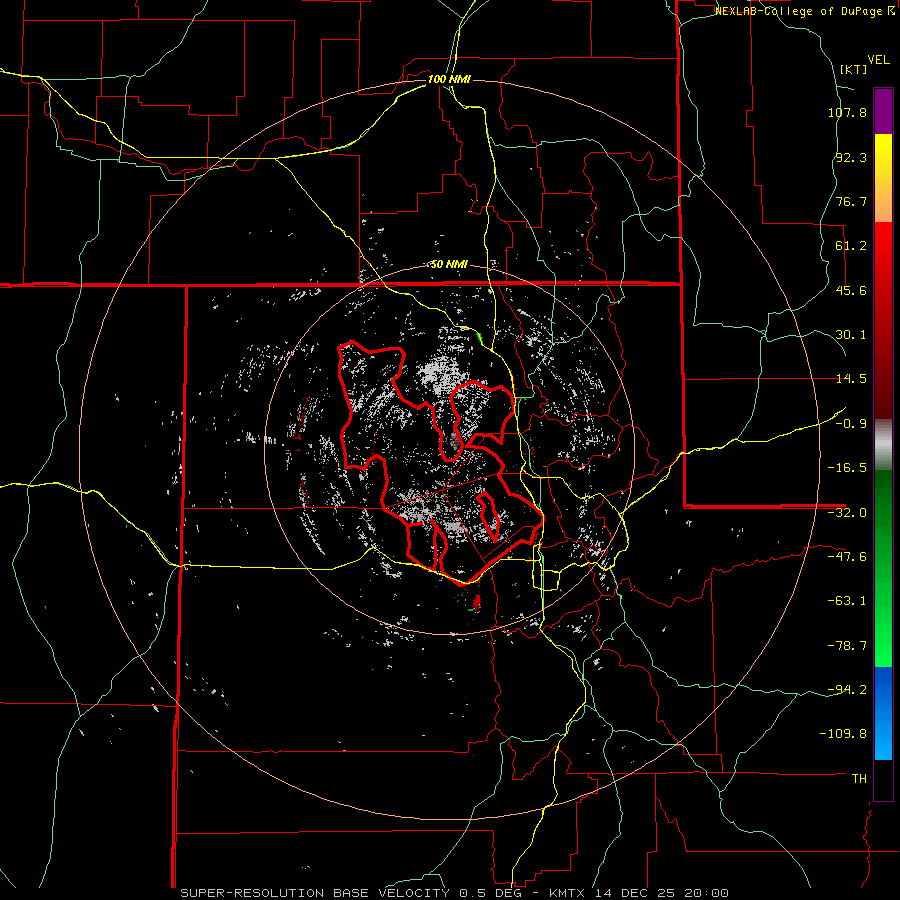Click the small icon after DuPage text
The height and width of the screenshot is (900, 900).
coord(891,11)
